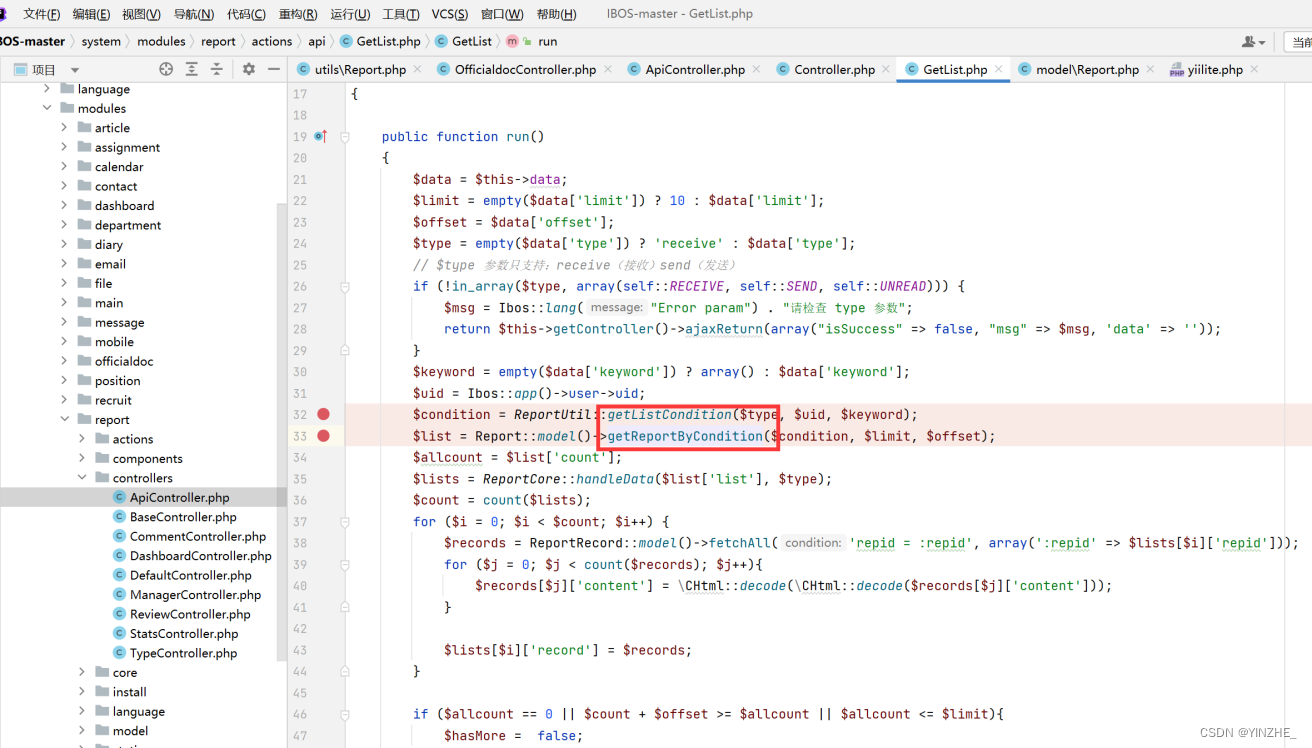Close the GetList.php tab
Screen dimensions: 1312x748
point(998,69)
